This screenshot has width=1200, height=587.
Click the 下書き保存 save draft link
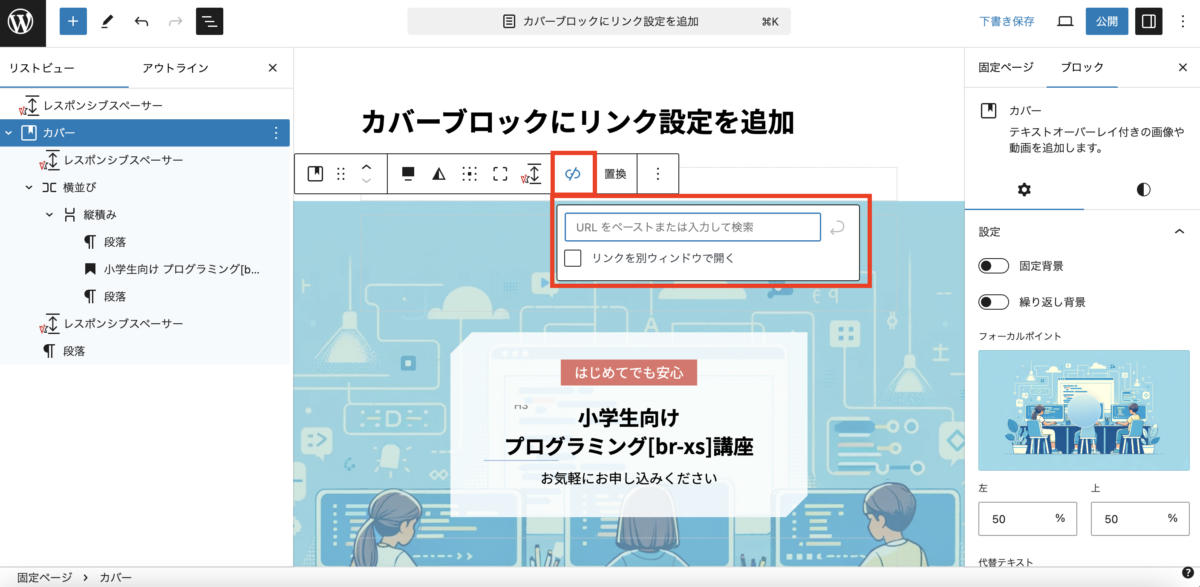pos(1005,20)
